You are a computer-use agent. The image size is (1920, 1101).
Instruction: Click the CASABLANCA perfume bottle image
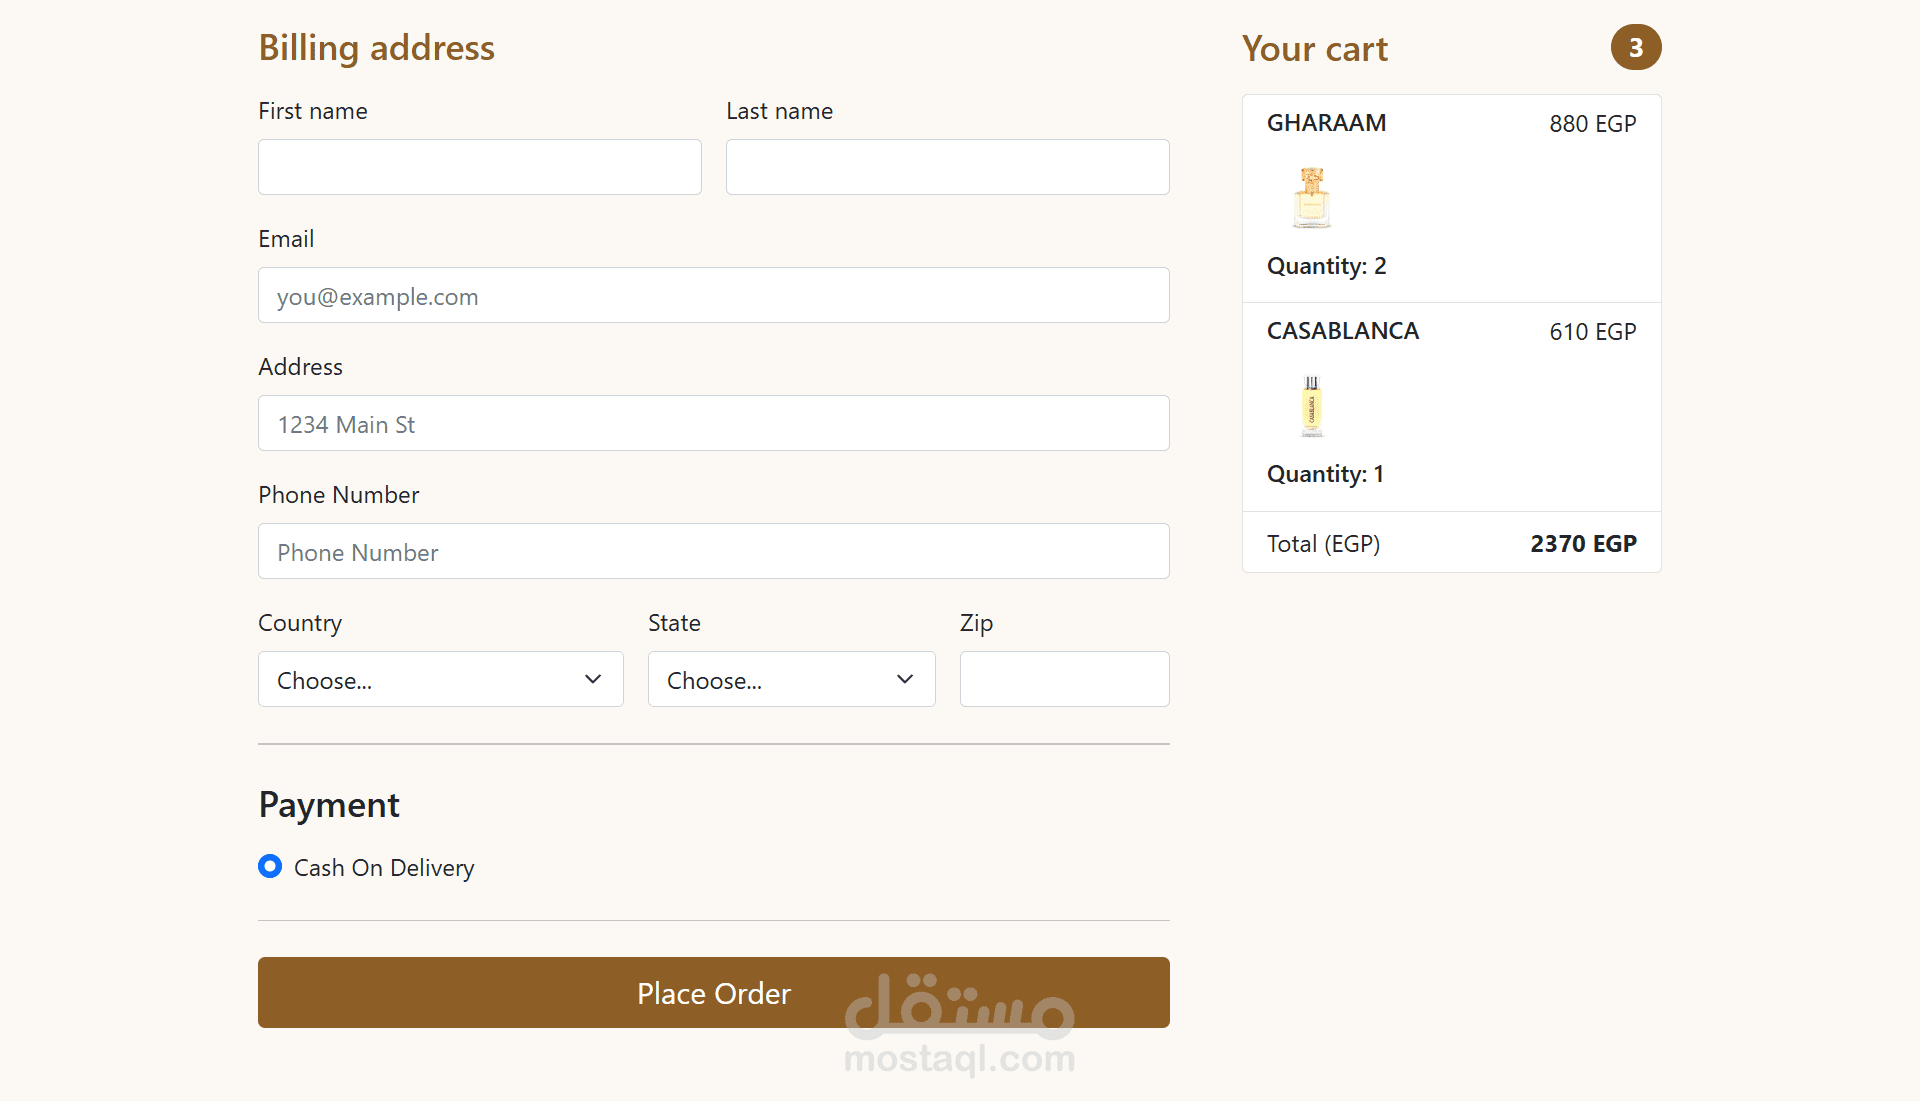[x=1311, y=405]
